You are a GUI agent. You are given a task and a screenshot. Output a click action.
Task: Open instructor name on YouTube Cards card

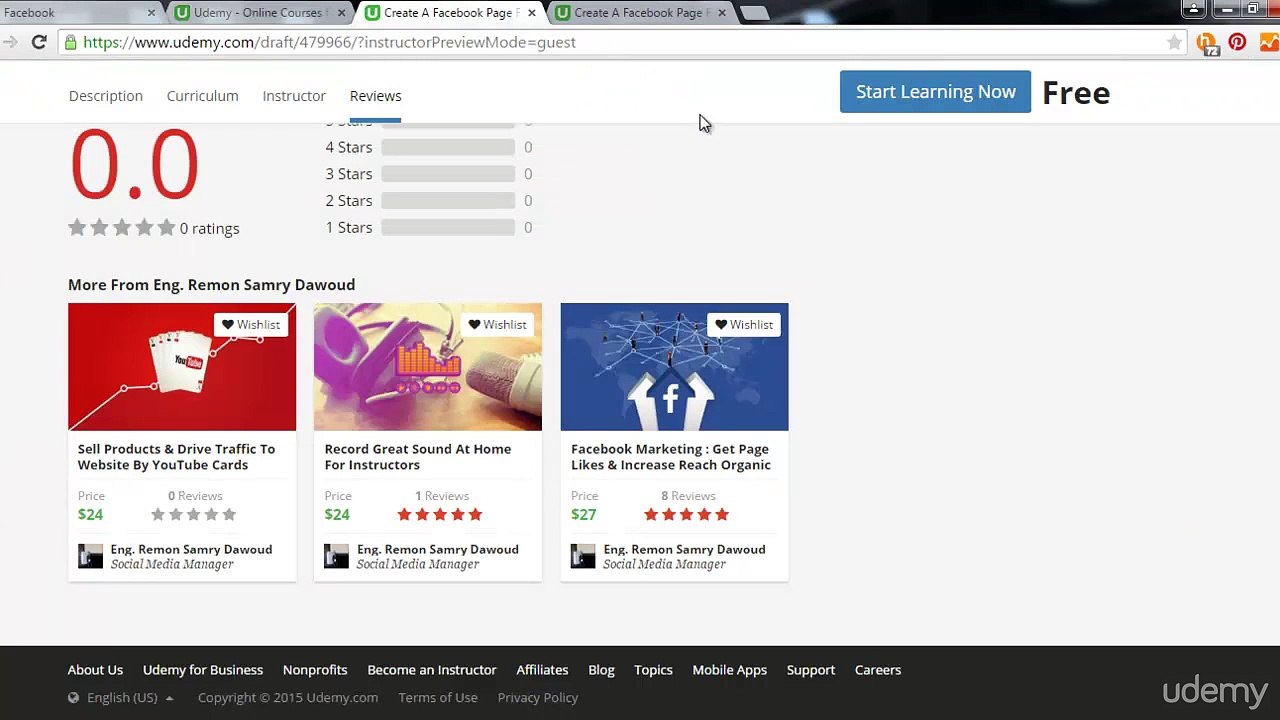tap(191, 549)
